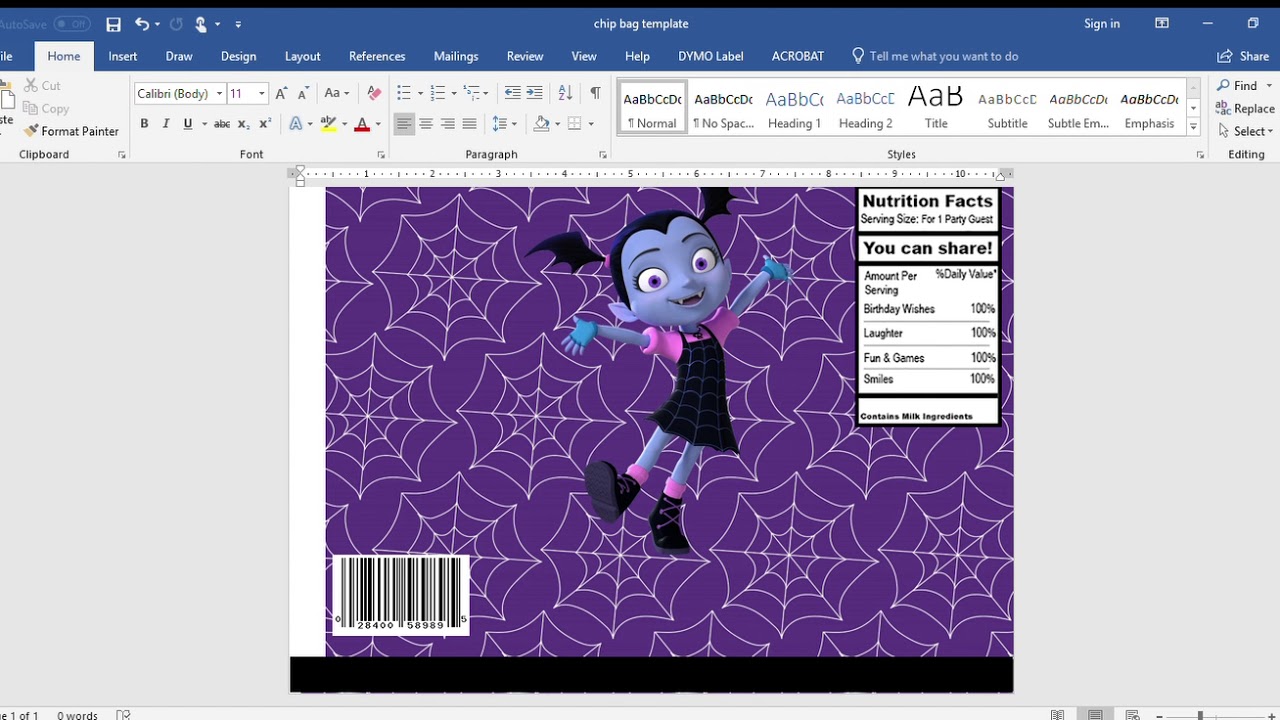
Task: Click Shading paint bucket icon
Action: click(541, 124)
